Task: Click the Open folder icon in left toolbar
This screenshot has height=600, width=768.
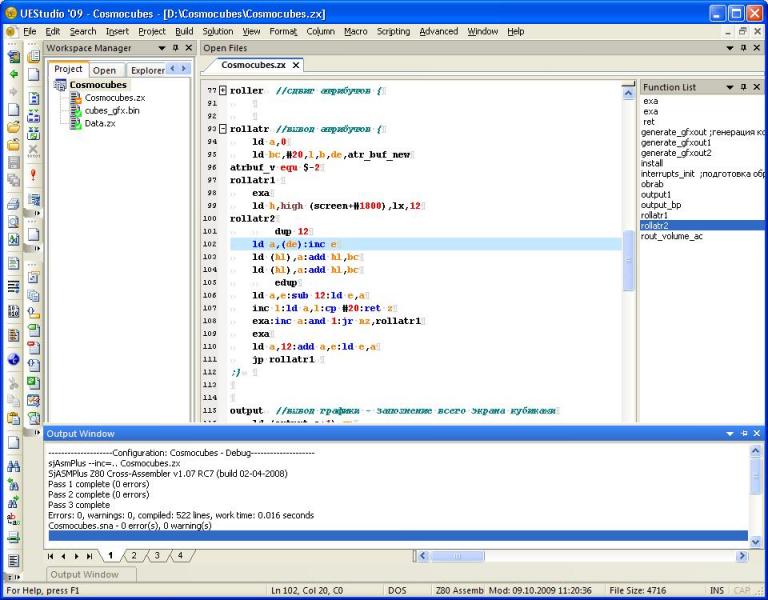Action: [x=14, y=127]
